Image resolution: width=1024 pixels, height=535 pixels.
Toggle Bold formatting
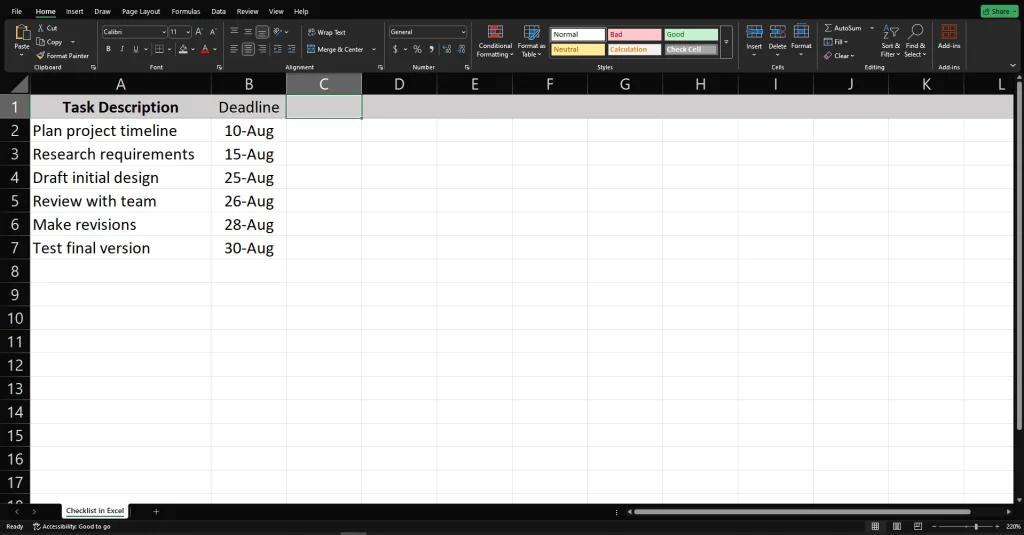pos(108,49)
